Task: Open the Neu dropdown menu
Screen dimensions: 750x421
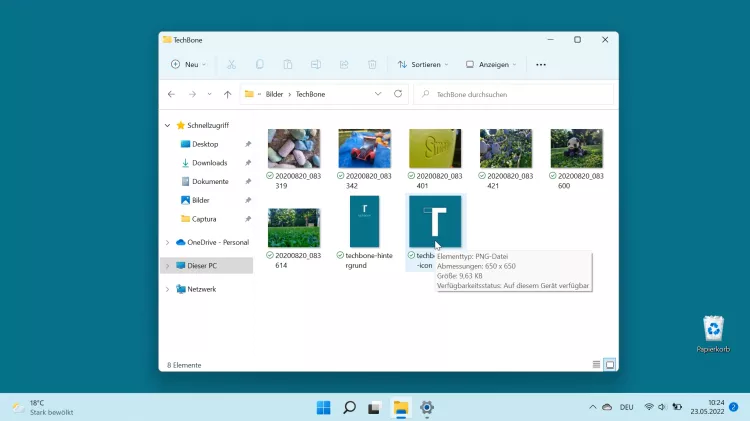Action: [x=188, y=65]
